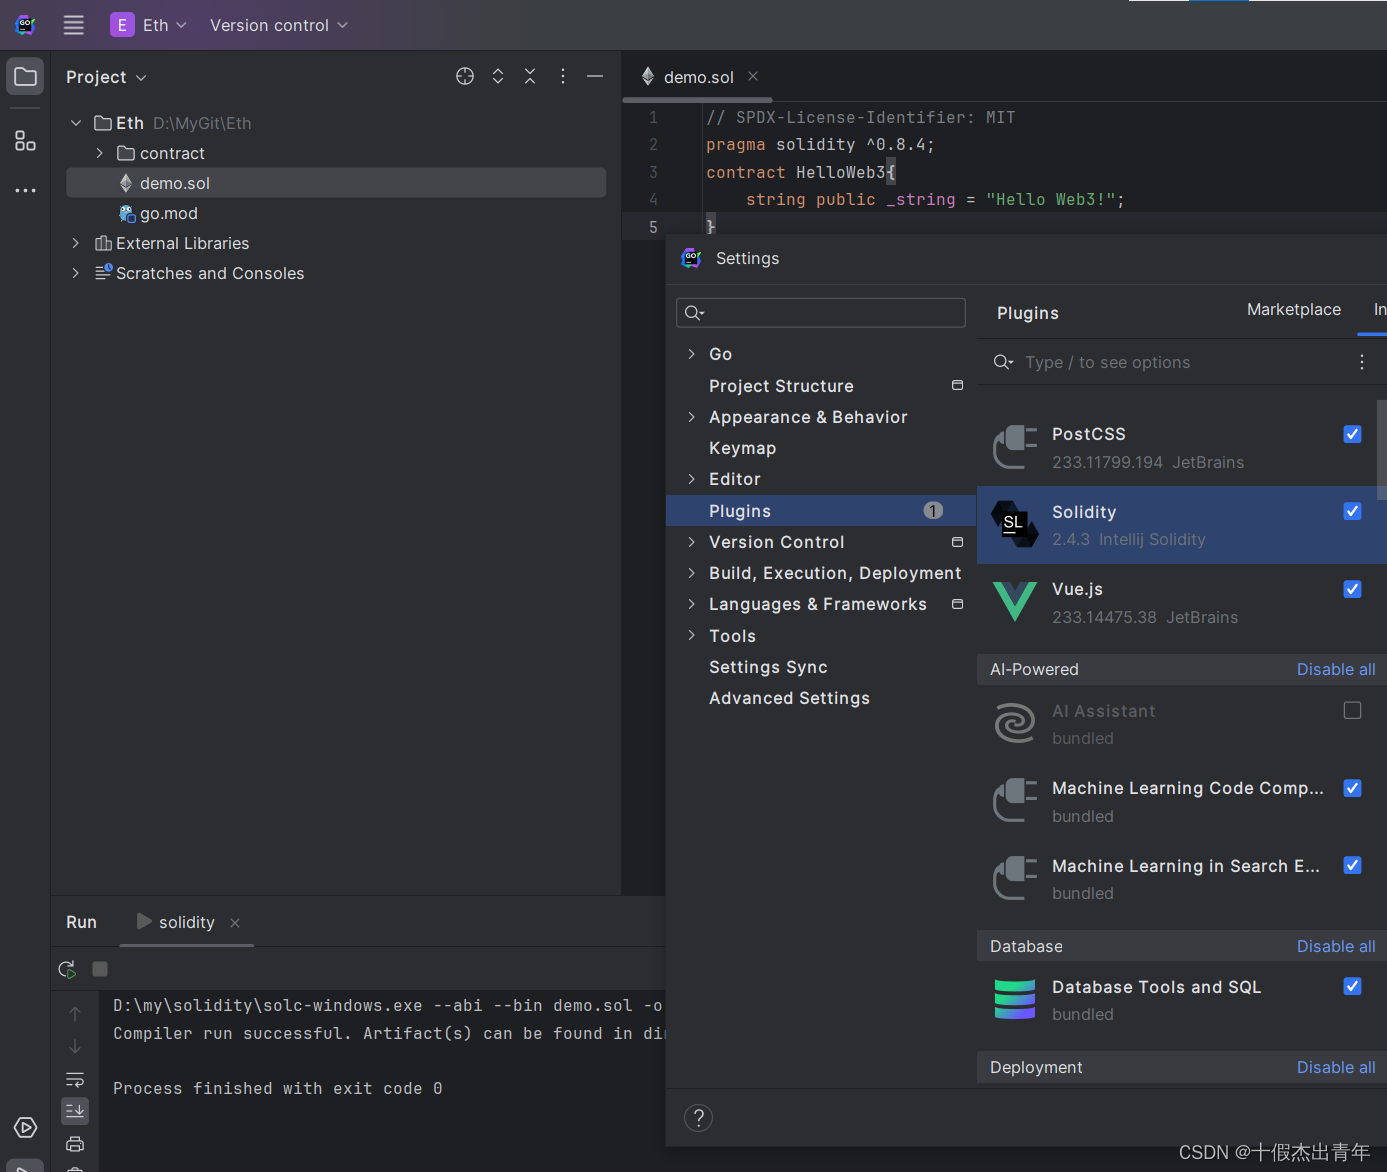Close the solidity run tab
Image resolution: width=1387 pixels, height=1172 pixels.
(x=235, y=923)
